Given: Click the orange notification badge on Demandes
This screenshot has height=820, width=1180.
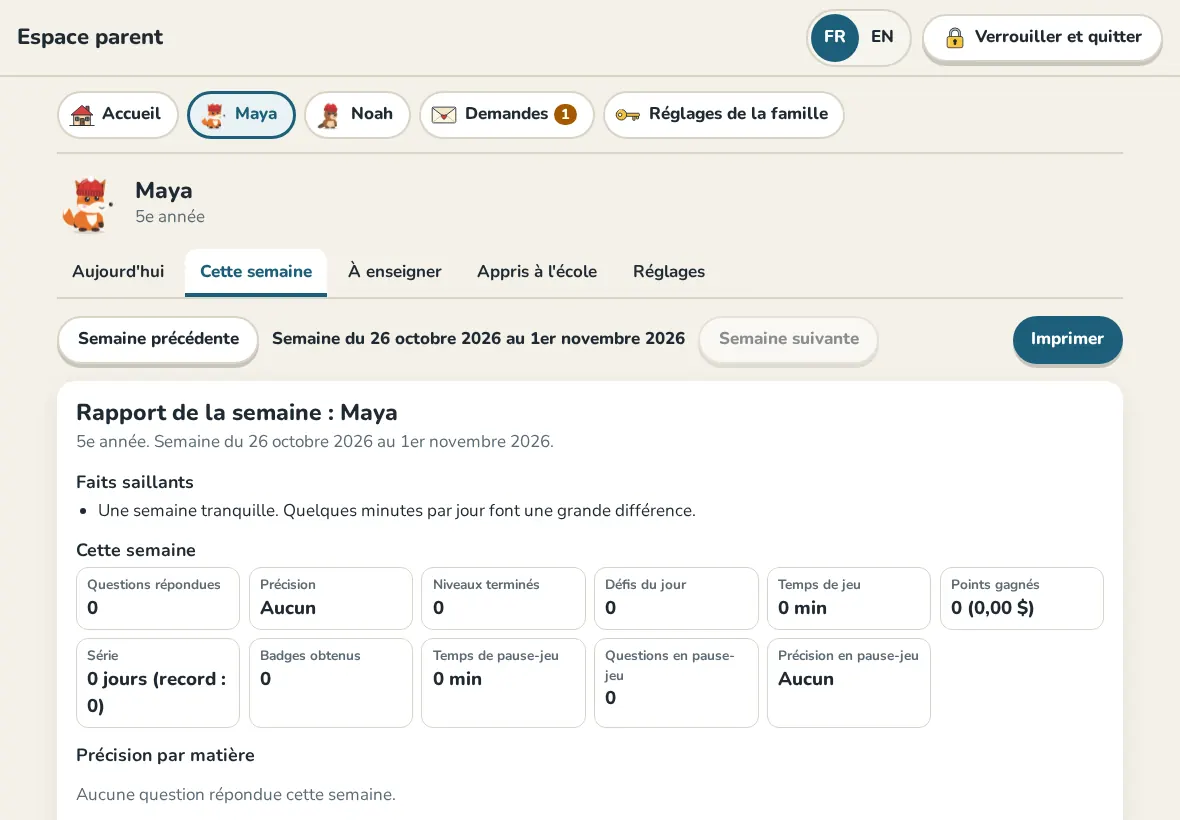Looking at the screenshot, I should point(565,114).
